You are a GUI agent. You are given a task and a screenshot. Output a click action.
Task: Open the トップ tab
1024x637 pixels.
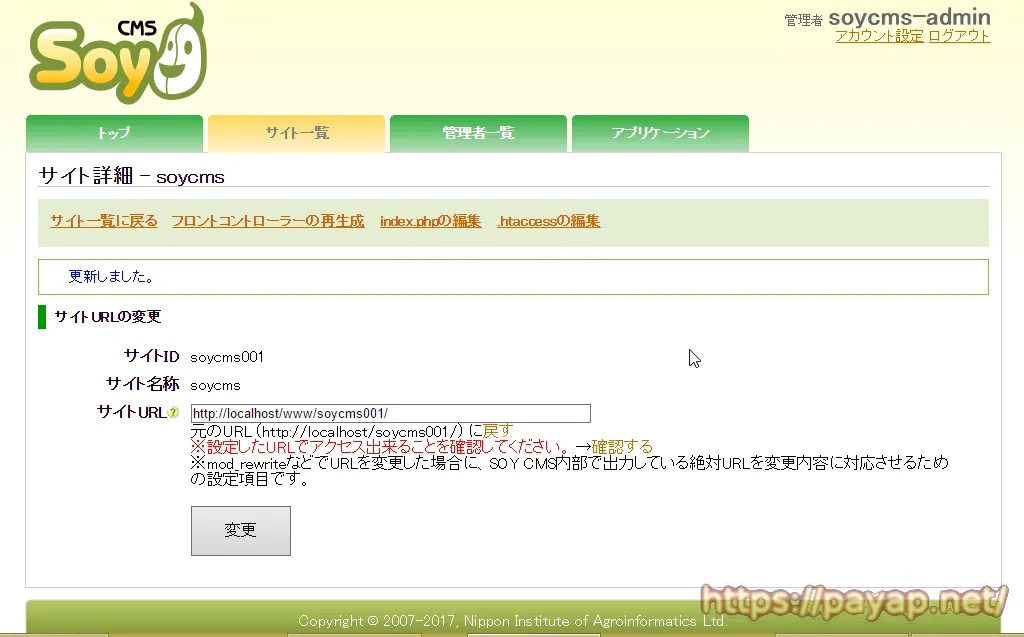coord(114,133)
